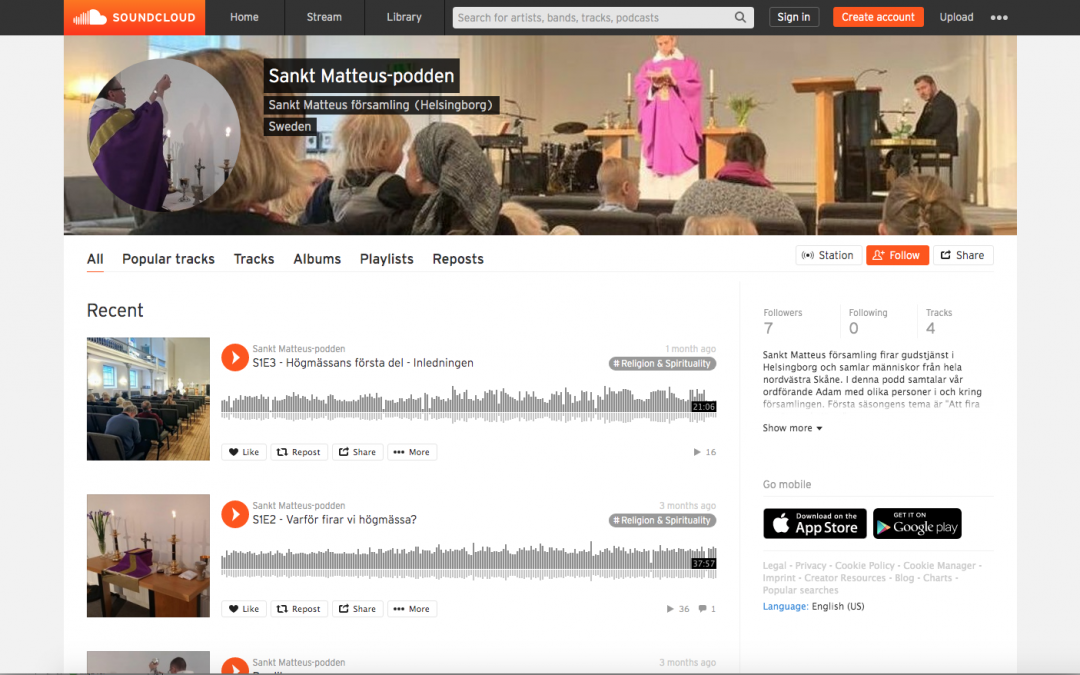The height and width of the screenshot is (675, 1080).
Task: Open Sankt Matteus-podden artist link above S1E3
Action: point(298,349)
